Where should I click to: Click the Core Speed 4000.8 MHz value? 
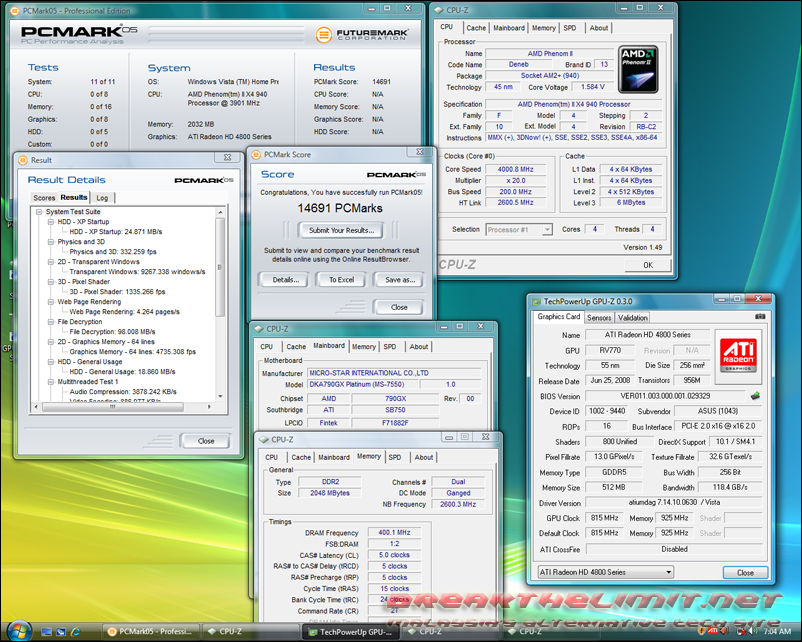[515, 169]
